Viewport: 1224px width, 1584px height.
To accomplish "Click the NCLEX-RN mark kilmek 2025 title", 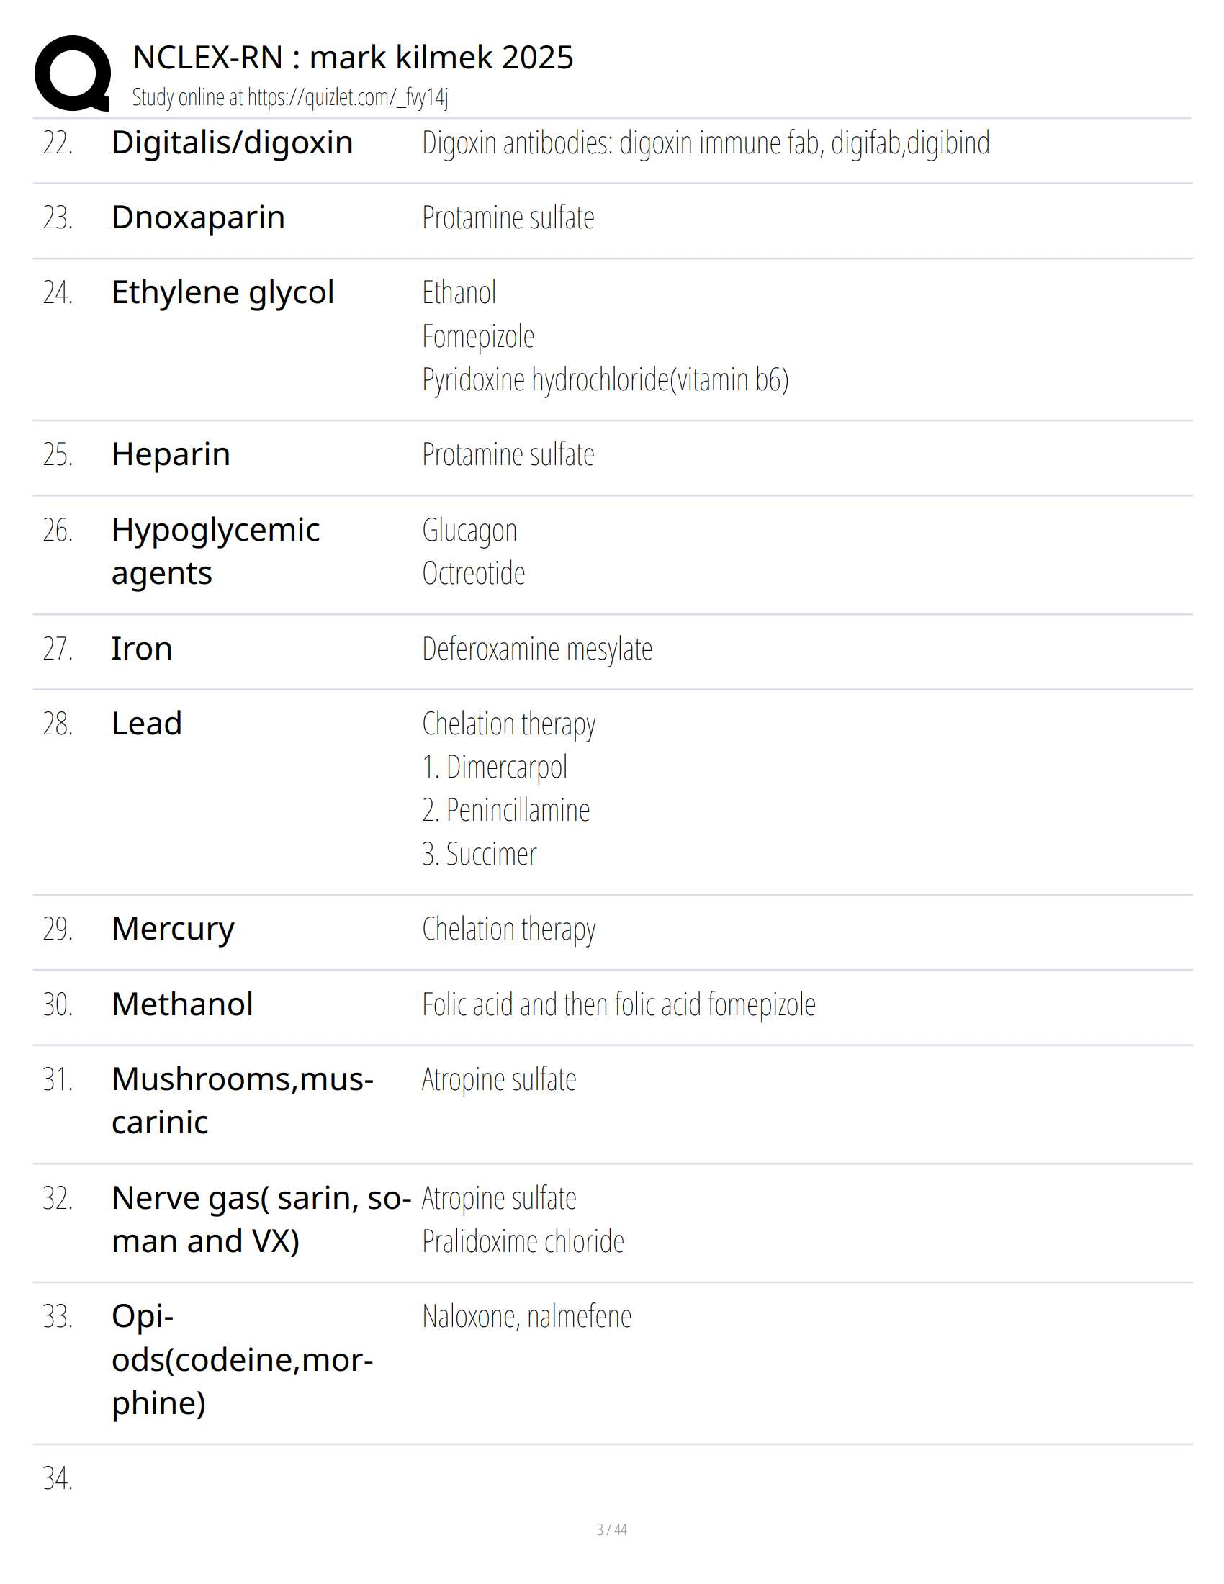I will (352, 57).
